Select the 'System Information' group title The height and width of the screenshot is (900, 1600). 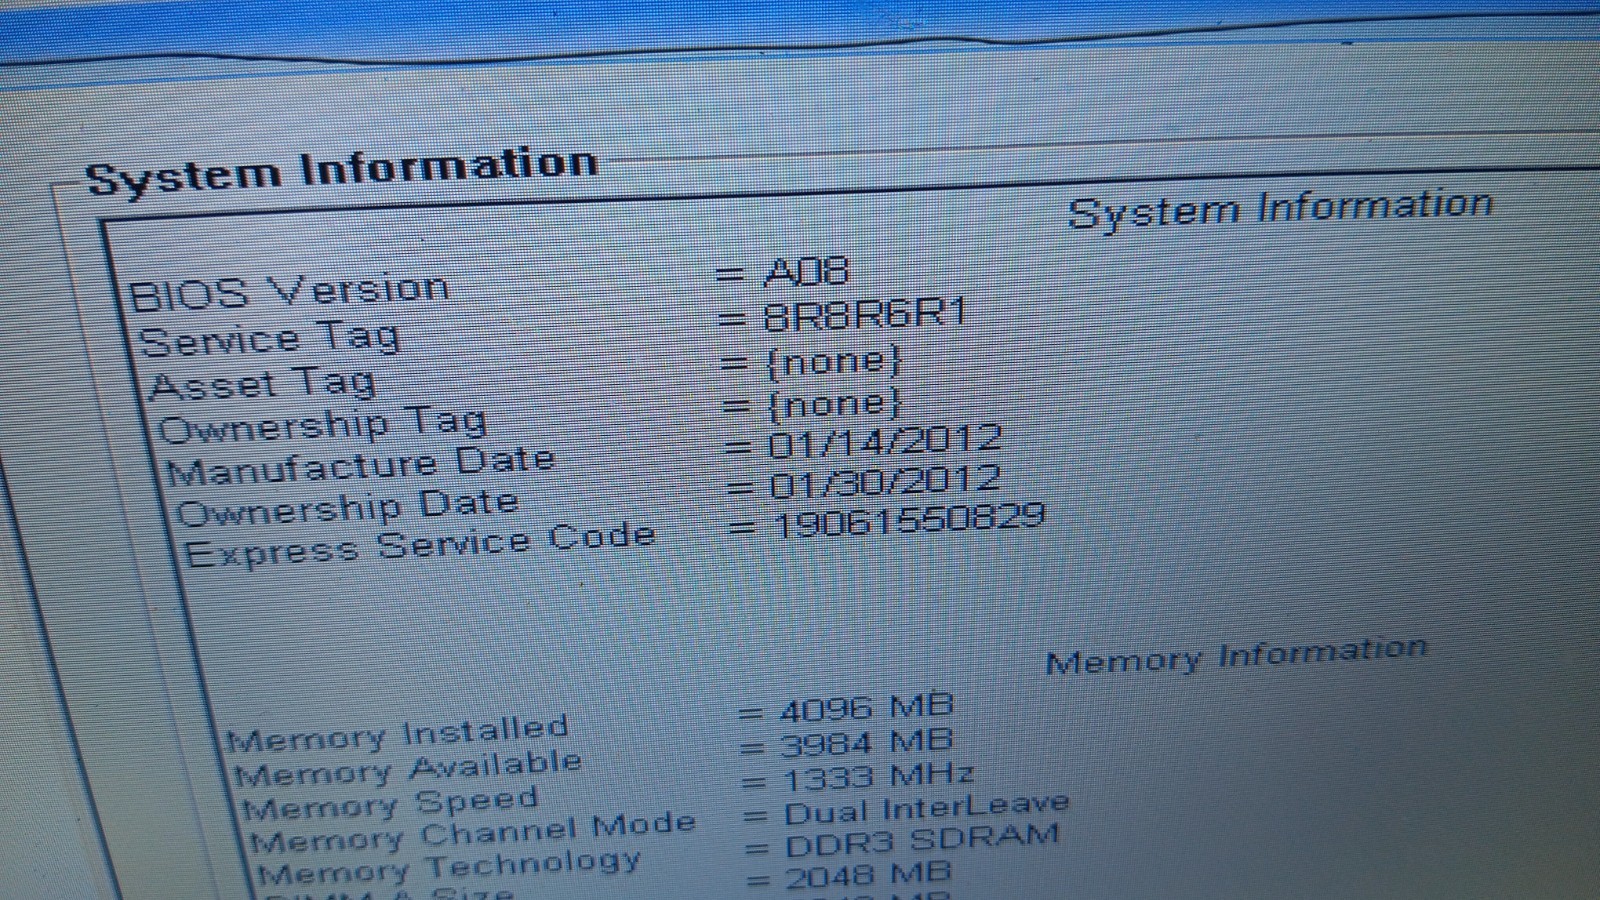pyautogui.click(x=342, y=170)
